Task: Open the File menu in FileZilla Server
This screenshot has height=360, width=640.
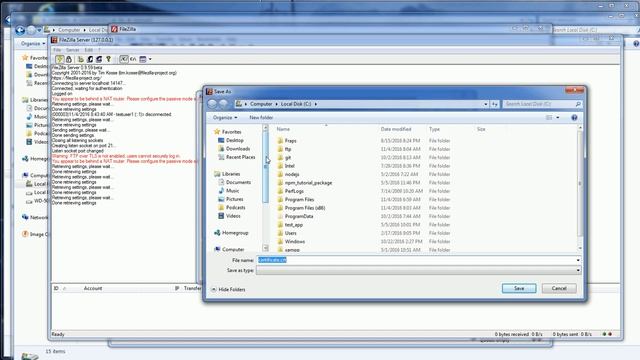Action: coord(57,50)
